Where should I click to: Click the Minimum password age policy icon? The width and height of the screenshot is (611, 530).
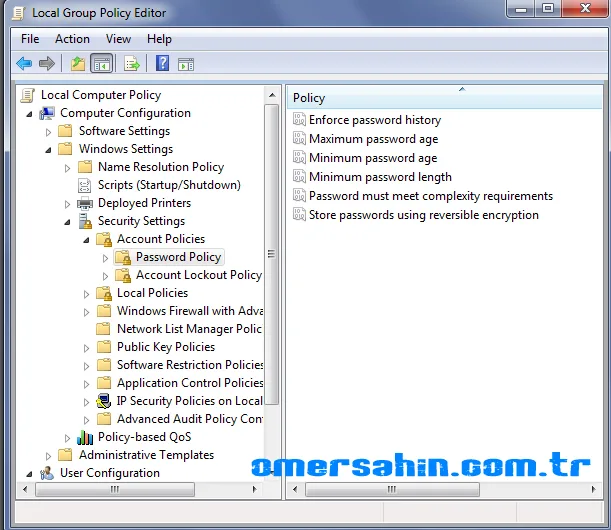coord(299,157)
